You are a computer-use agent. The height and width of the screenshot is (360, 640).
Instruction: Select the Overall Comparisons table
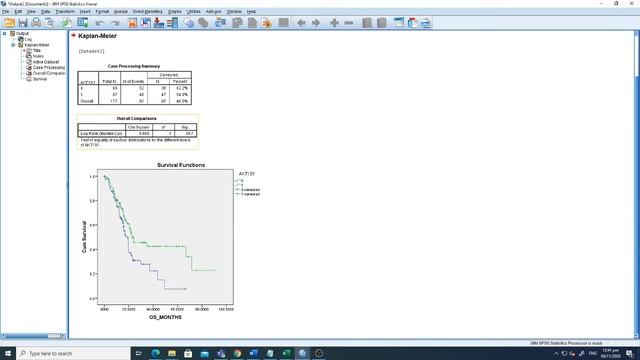(x=137, y=131)
